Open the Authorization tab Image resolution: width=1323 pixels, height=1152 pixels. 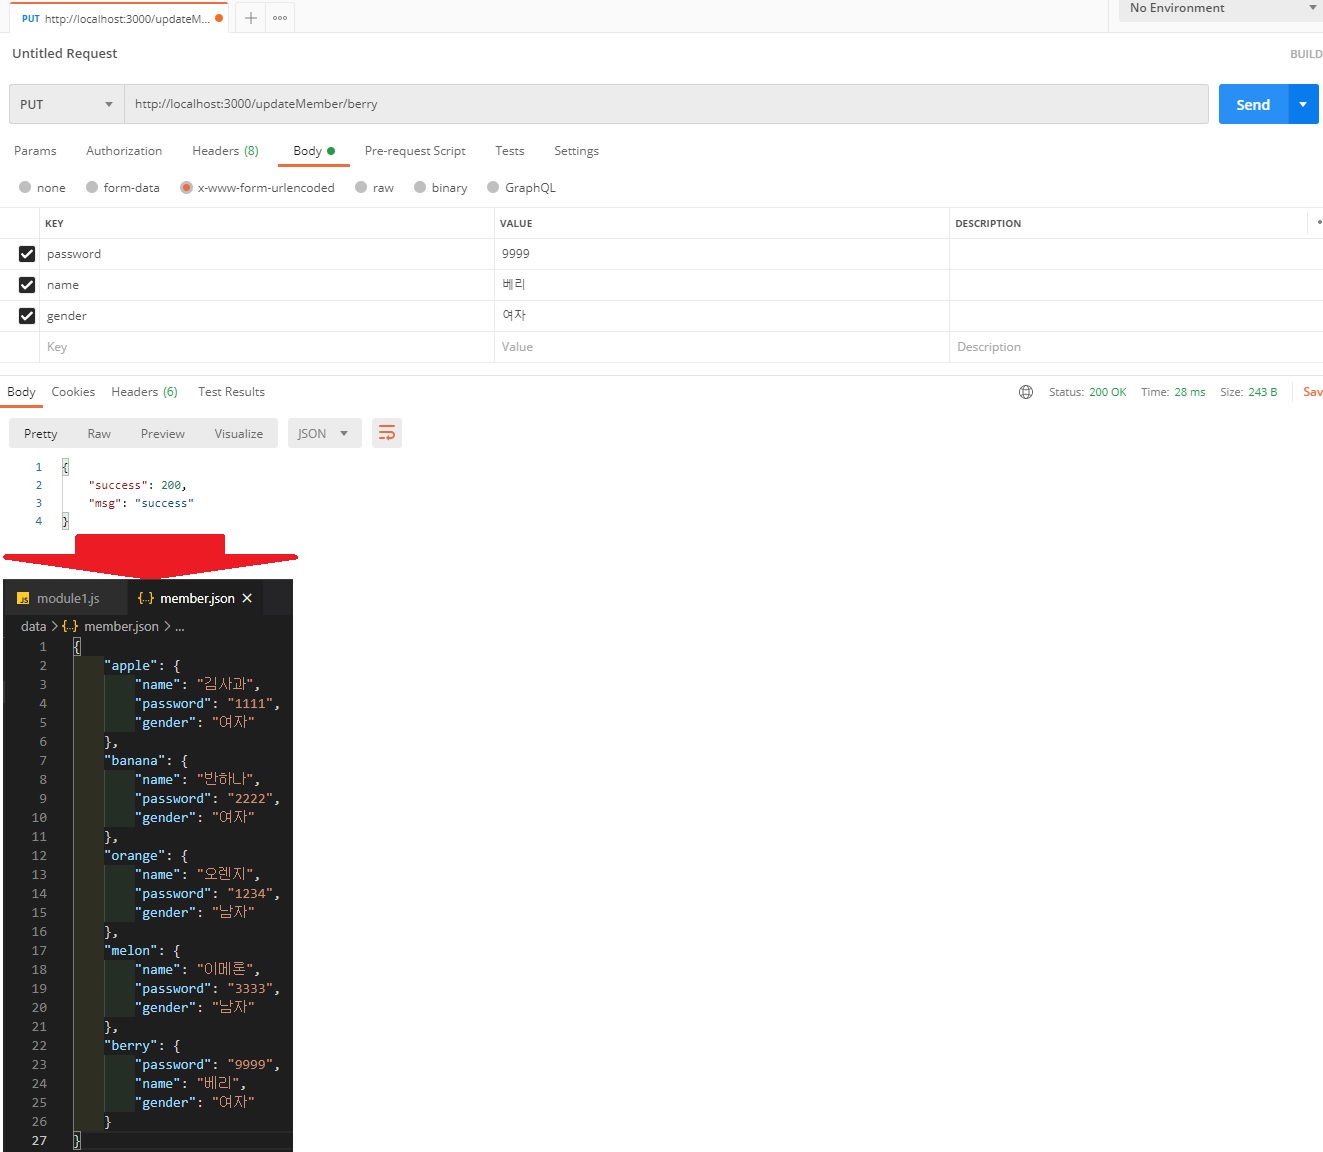pos(124,151)
